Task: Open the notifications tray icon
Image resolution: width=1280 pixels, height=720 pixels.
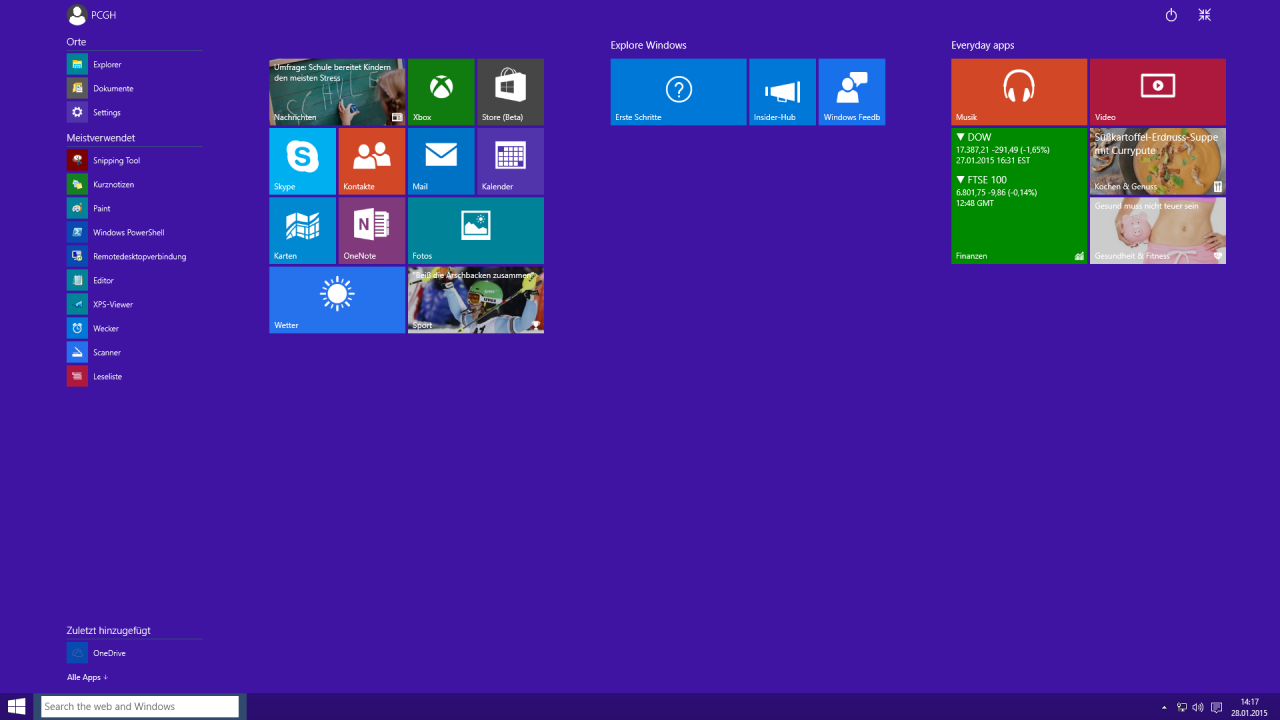Action: [x=1216, y=707]
